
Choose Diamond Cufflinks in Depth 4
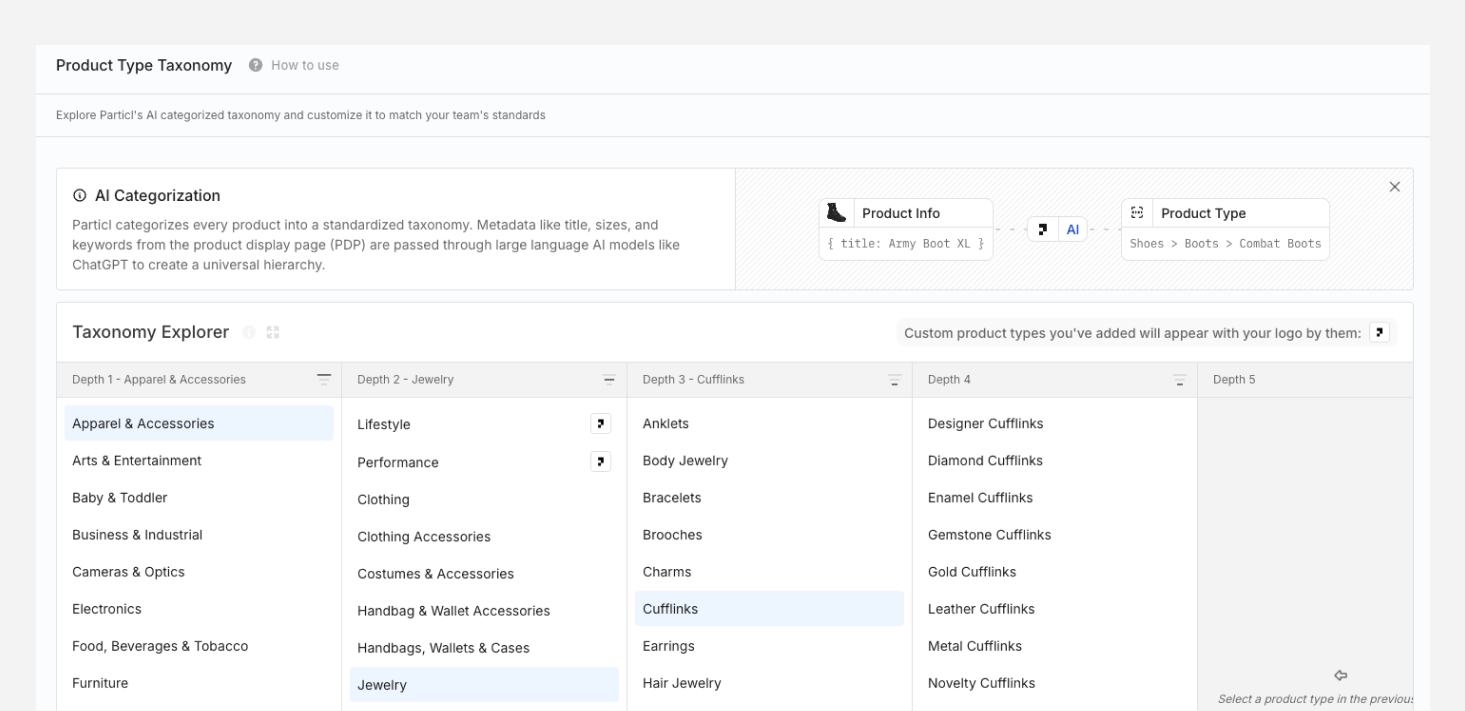[985, 461]
